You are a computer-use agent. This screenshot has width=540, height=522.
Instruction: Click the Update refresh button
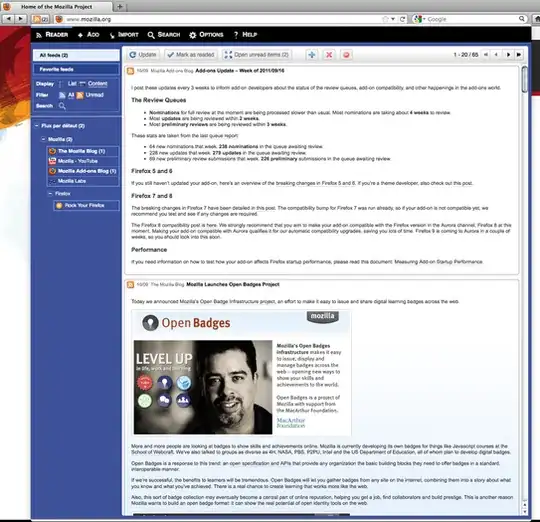pos(143,55)
